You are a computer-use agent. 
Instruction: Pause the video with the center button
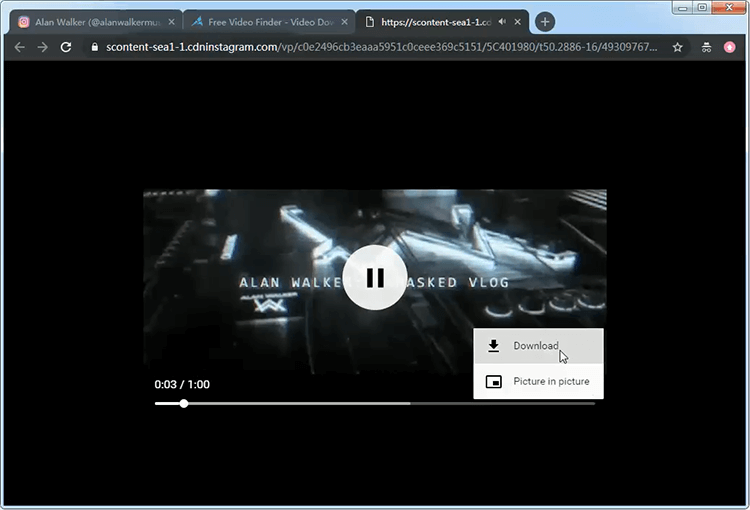coord(375,277)
